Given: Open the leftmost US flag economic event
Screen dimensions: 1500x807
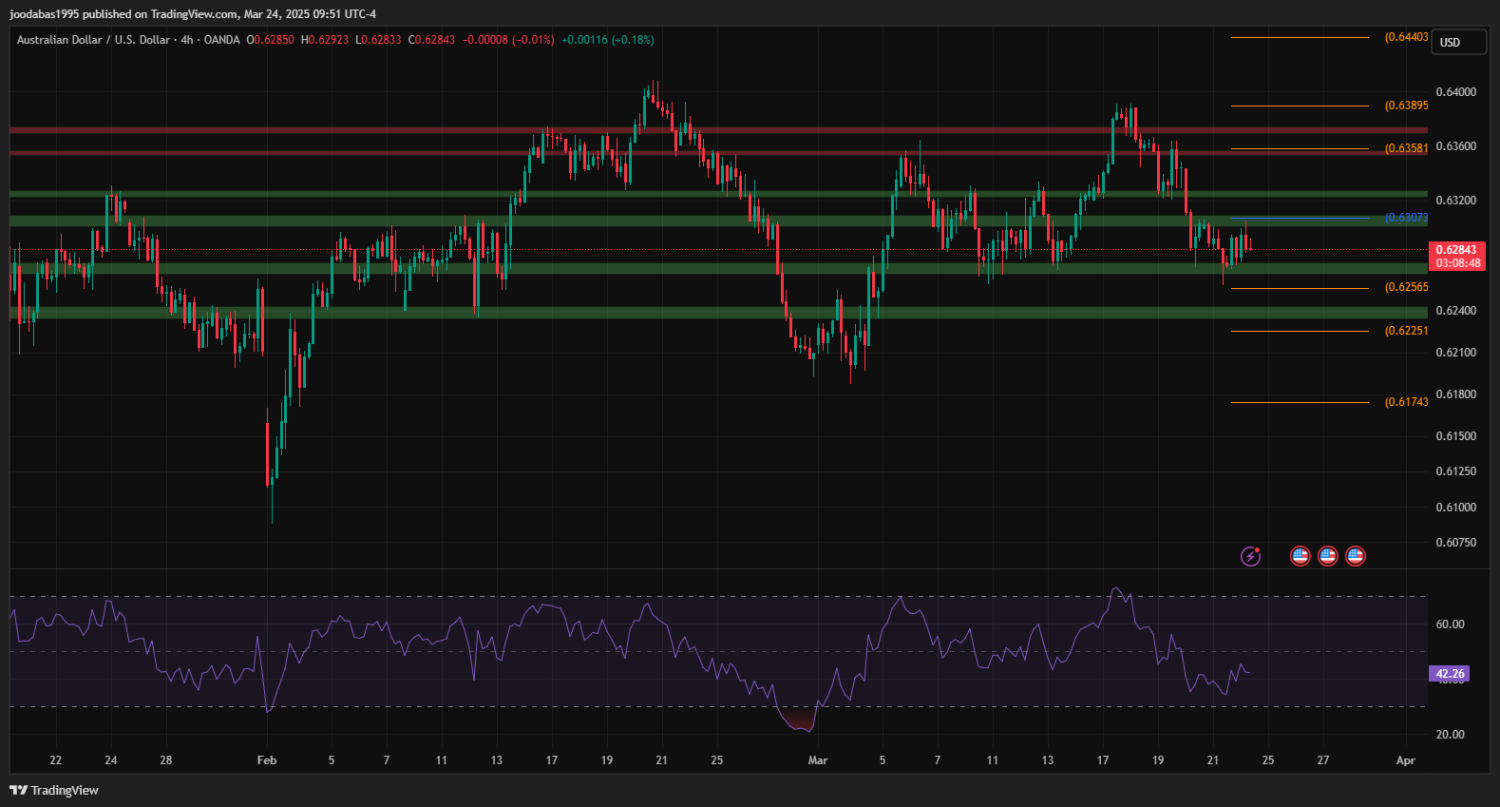Looking at the screenshot, I should click(x=1300, y=556).
